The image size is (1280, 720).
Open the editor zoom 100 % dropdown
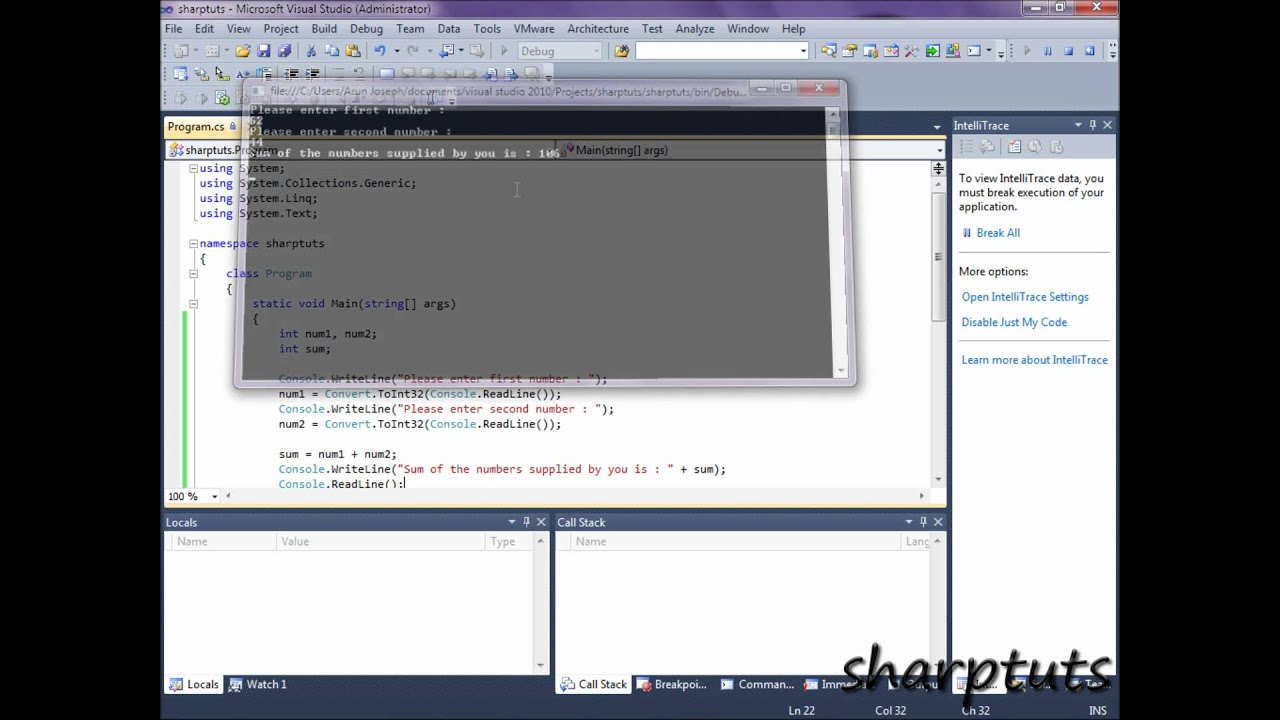[214, 496]
